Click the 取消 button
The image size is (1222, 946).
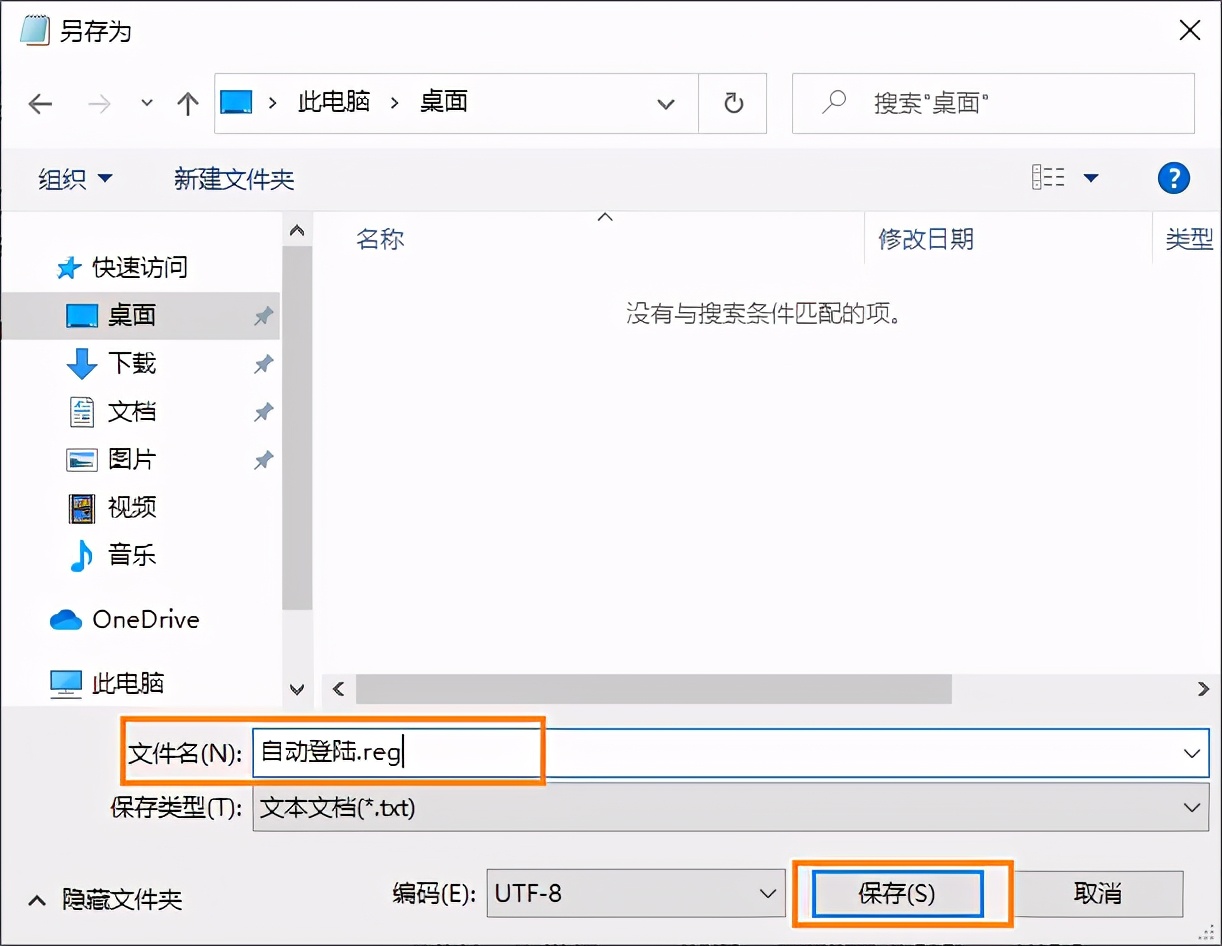pos(1099,893)
